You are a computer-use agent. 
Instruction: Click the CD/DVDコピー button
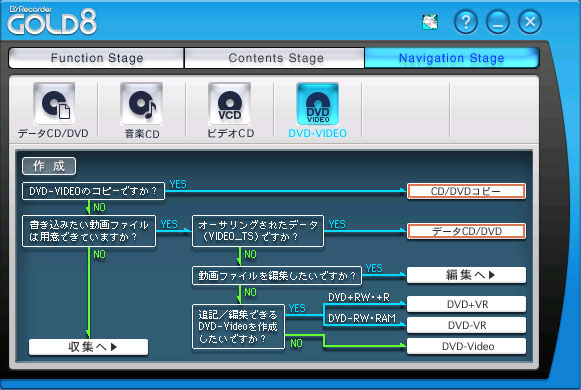click(x=466, y=191)
